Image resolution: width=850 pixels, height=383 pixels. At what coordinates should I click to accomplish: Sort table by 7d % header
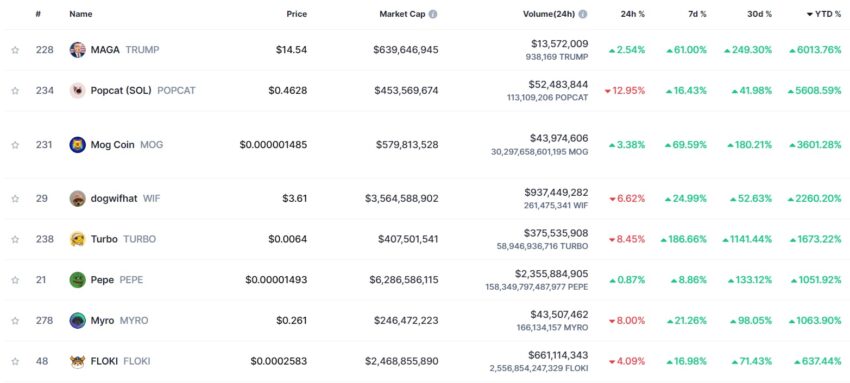[697, 15]
